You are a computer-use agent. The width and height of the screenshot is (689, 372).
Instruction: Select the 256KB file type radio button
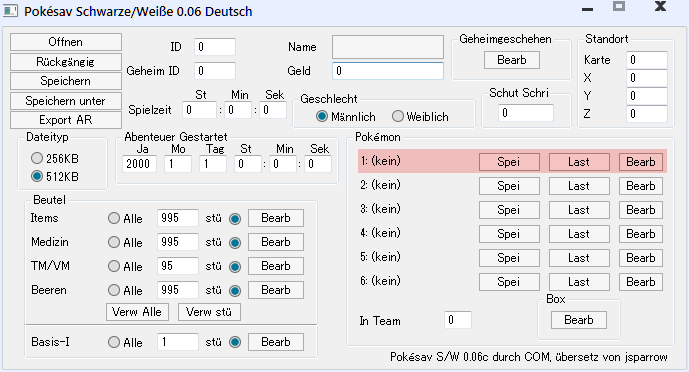37,158
